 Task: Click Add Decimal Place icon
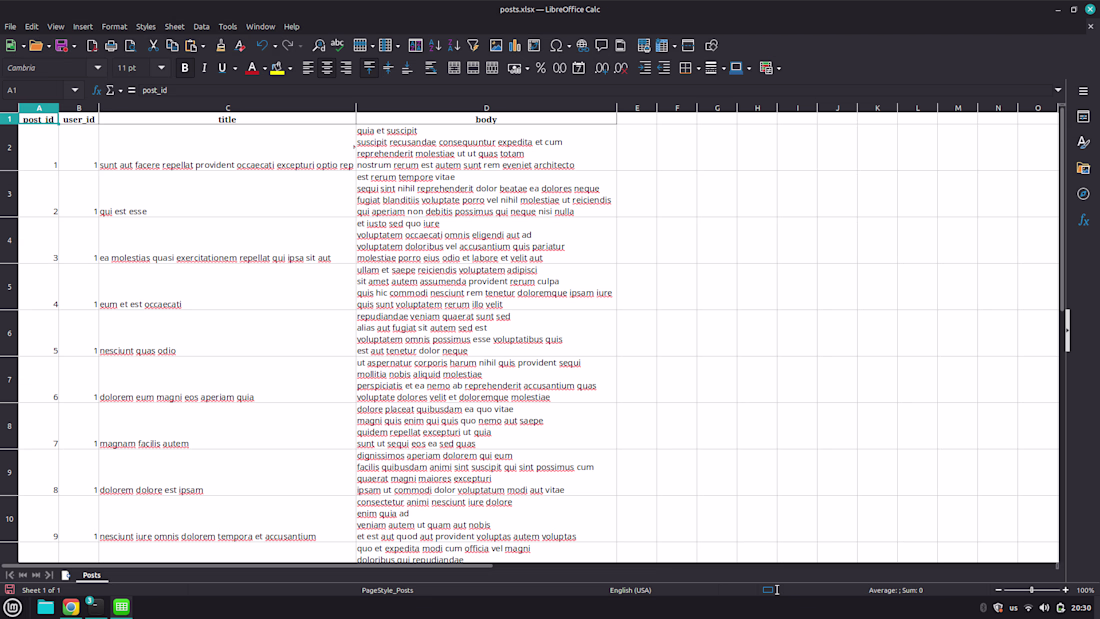(x=602, y=68)
